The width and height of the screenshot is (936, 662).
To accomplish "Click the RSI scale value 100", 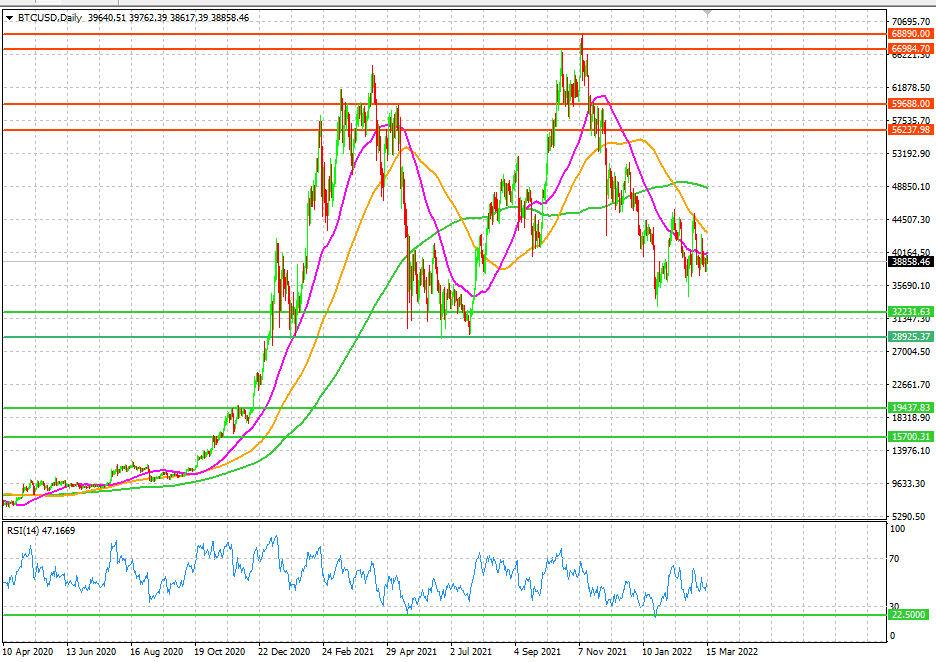I will pos(897,529).
